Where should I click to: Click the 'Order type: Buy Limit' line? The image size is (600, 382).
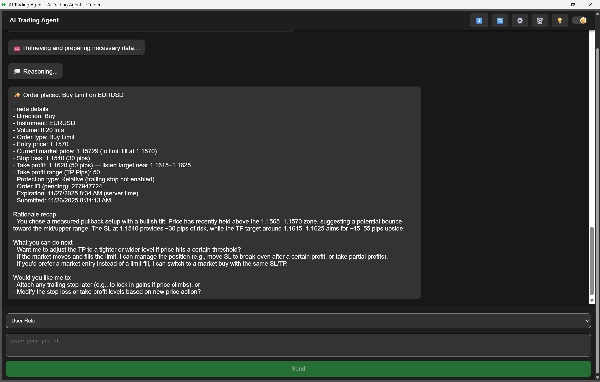click(x=44, y=137)
